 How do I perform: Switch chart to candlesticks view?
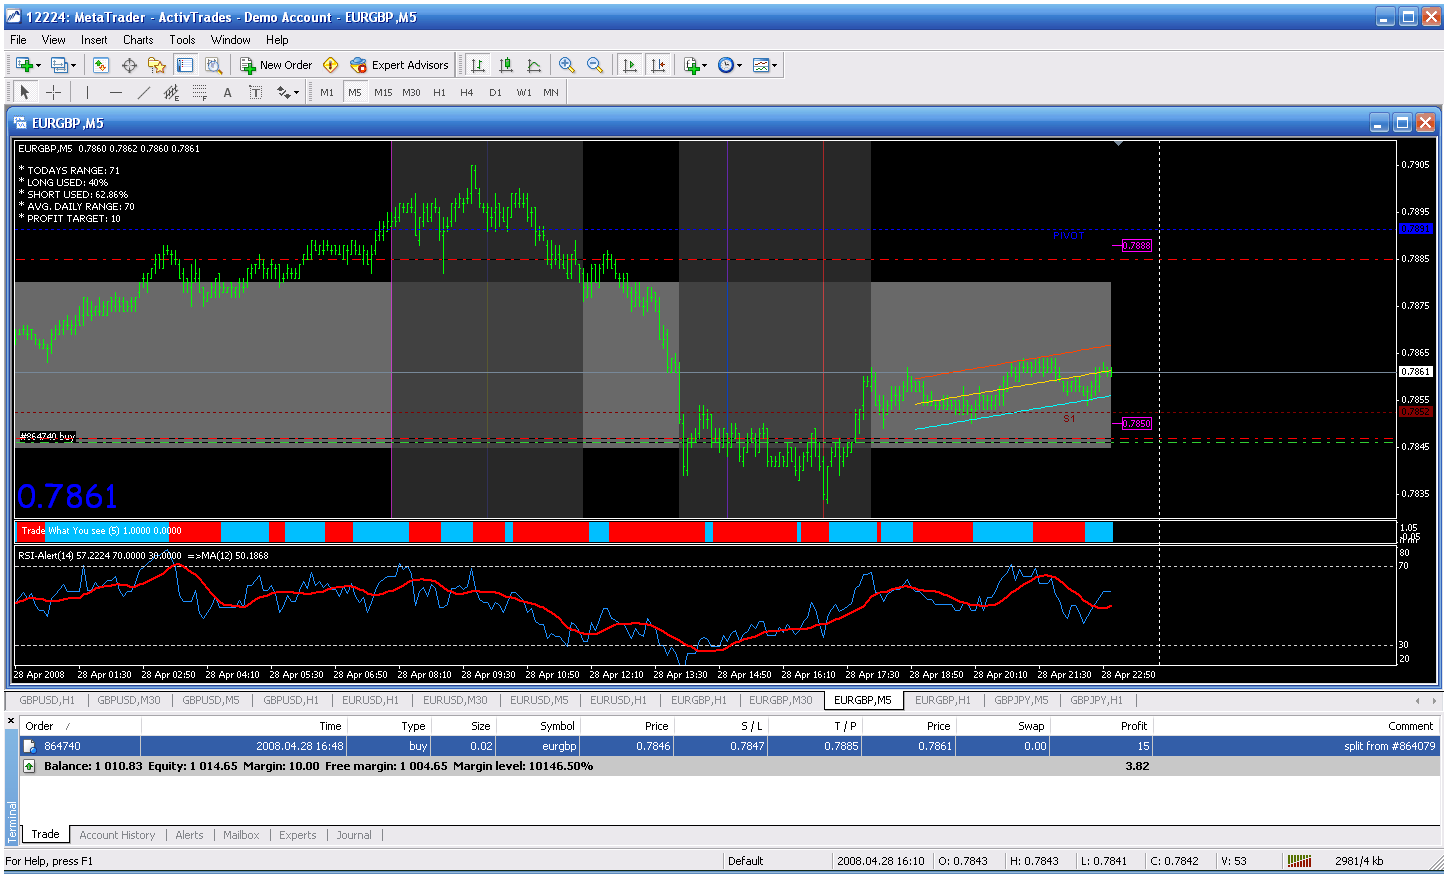point(506,65)
